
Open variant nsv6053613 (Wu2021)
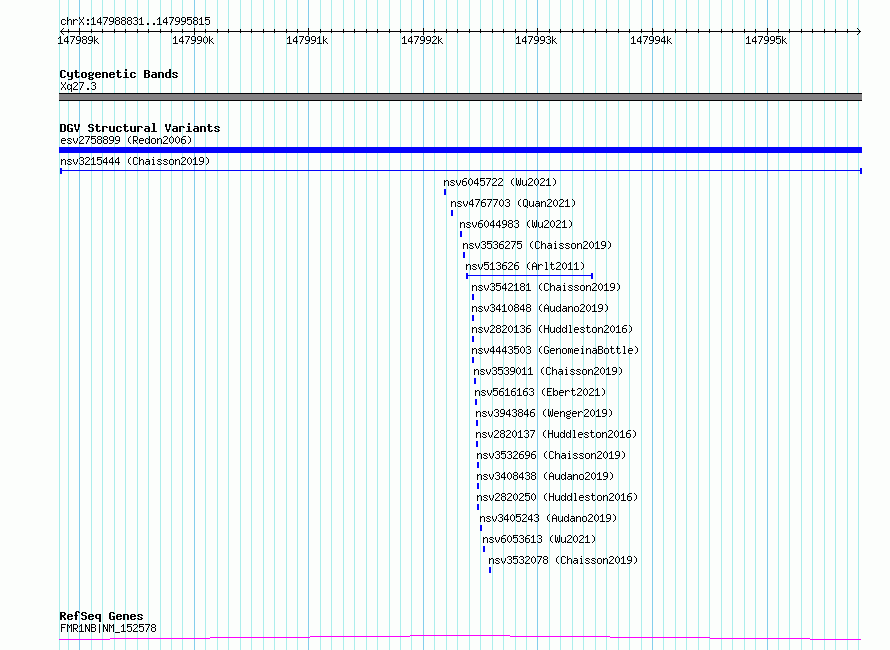(539, 539)
